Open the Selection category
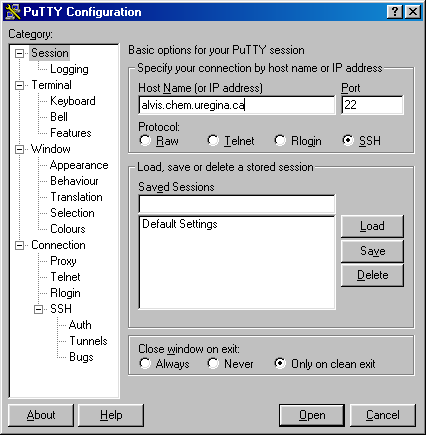 [72, 213]
